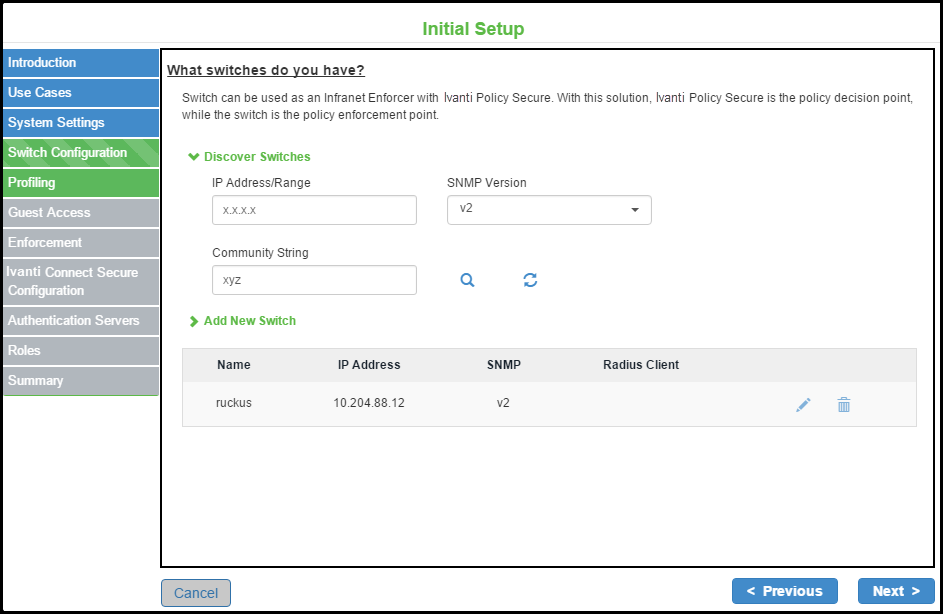Go to the Use Cases step
Image resolution: width=943 pixels, height=614 pixels.
(80, 93)
